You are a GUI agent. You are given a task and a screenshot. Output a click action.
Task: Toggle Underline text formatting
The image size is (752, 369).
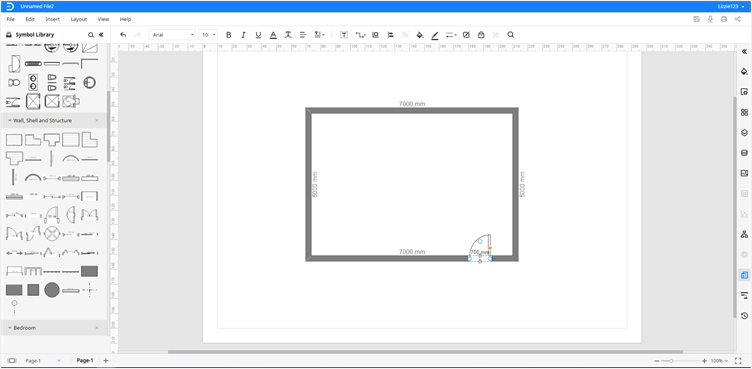click(258, 35)
